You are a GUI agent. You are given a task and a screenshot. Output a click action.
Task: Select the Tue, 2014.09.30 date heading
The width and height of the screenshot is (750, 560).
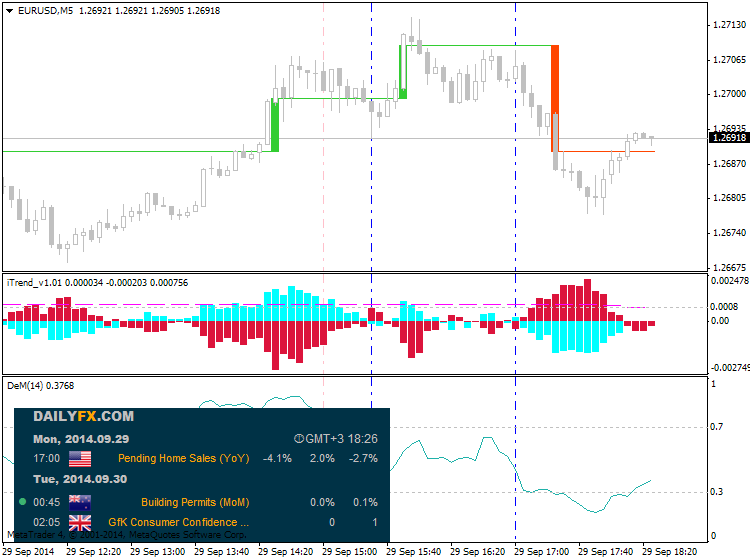click(x=80, y=479)
